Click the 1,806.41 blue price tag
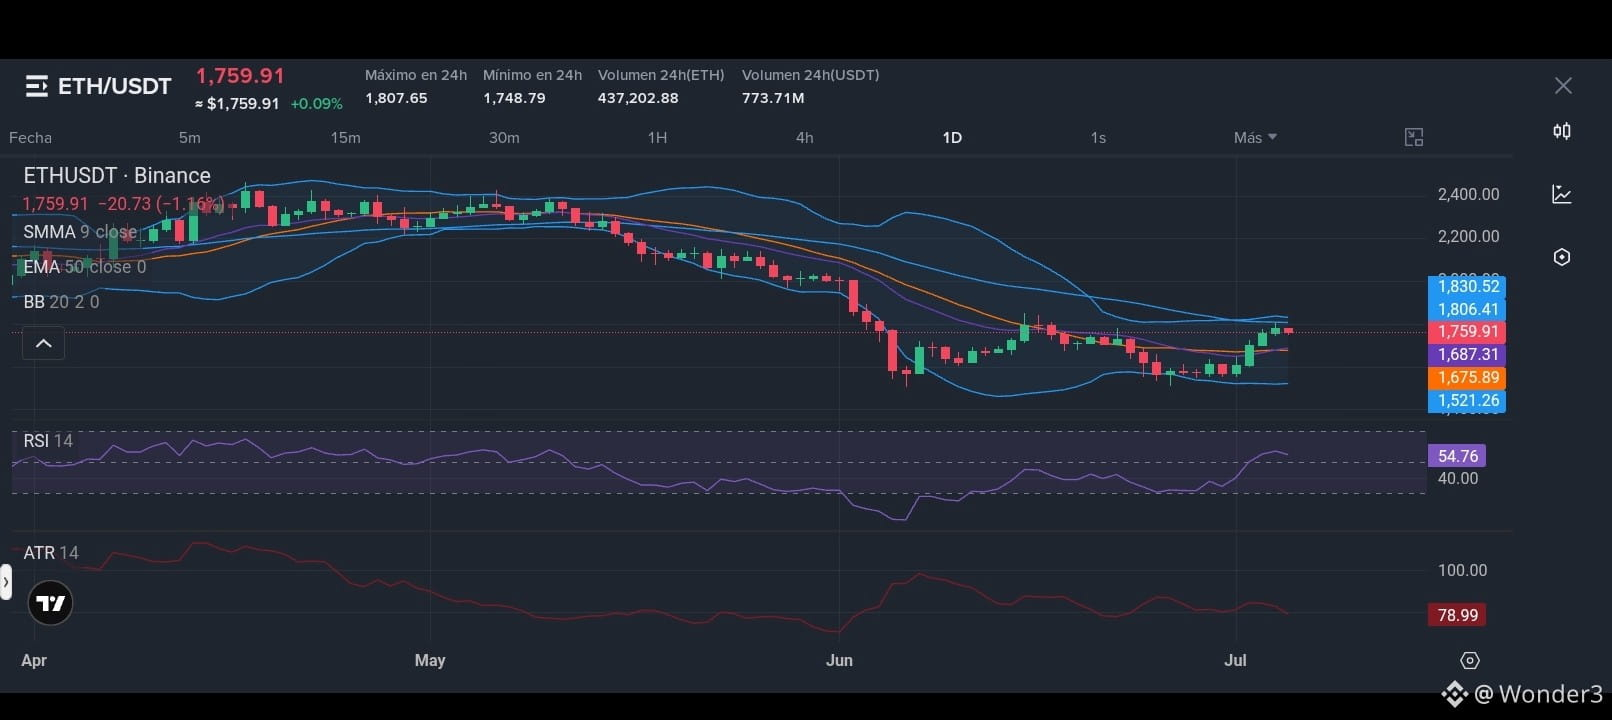Screen dimensions: 1612x720 click(x=1467, y=309)
